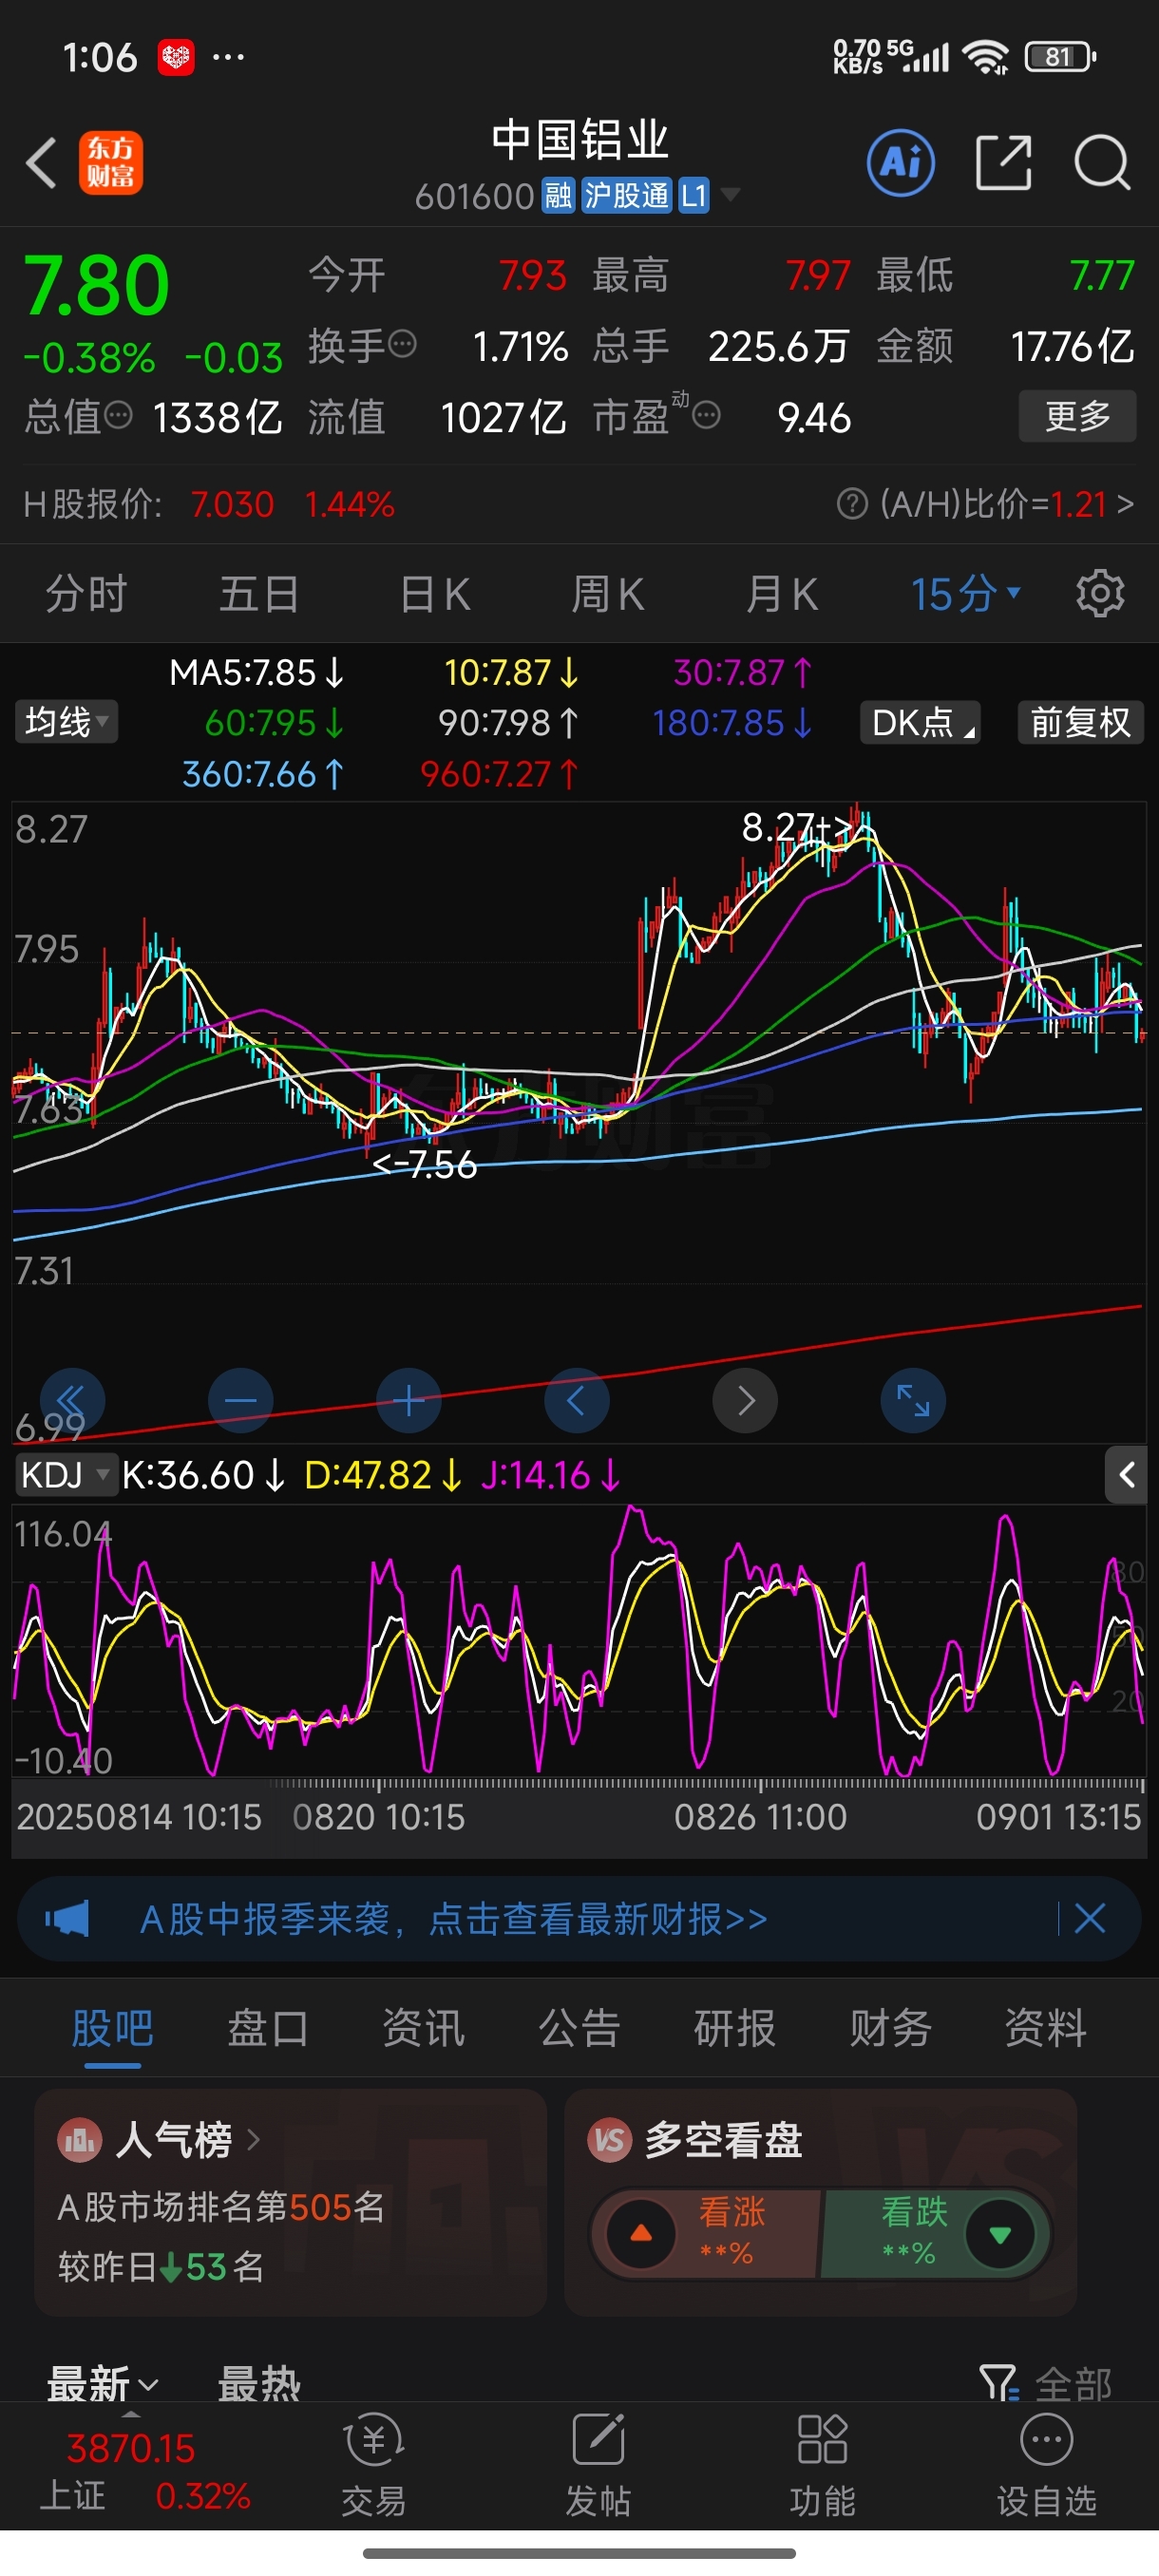The width and height of the screenshot is (1159, 2576).
Task: Tap the 前复权 button
Action: tap(1080, 722)
